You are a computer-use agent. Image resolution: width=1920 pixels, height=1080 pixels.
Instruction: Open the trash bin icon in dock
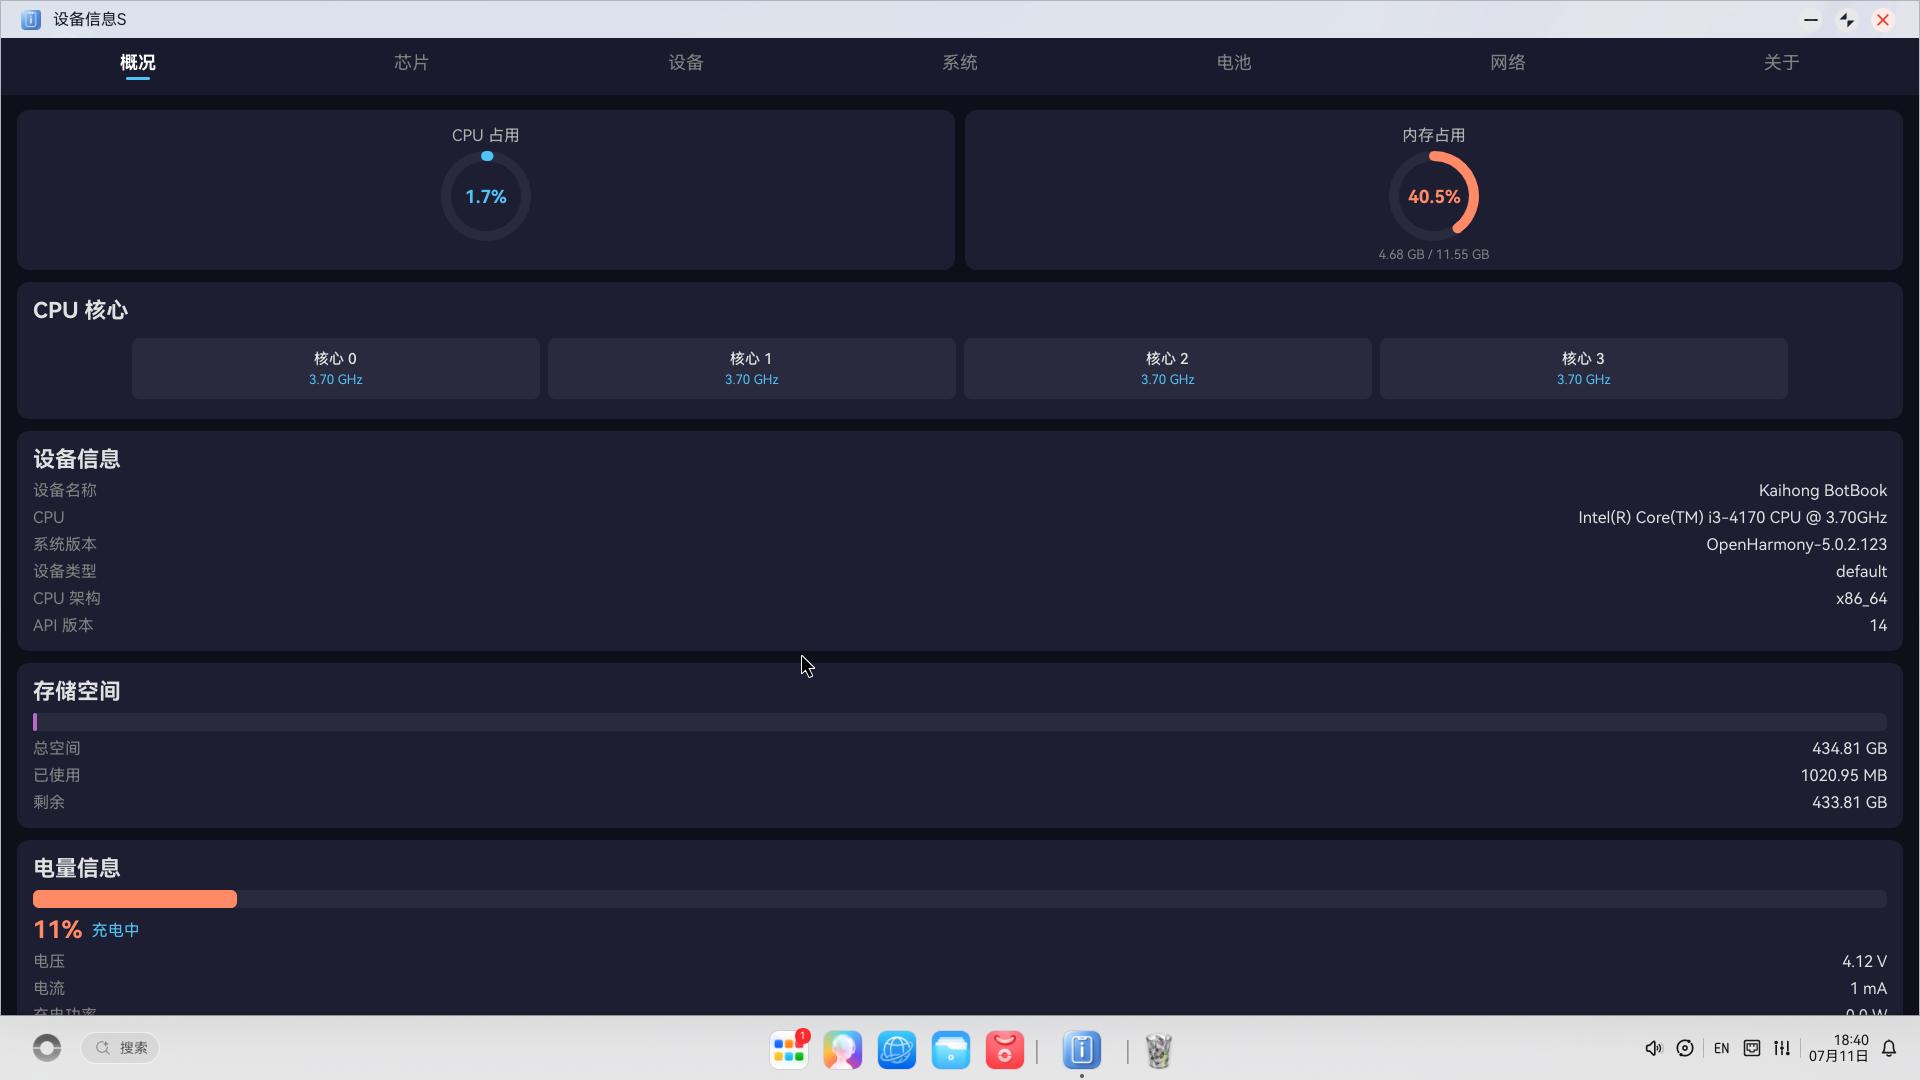[1158, 1050]
